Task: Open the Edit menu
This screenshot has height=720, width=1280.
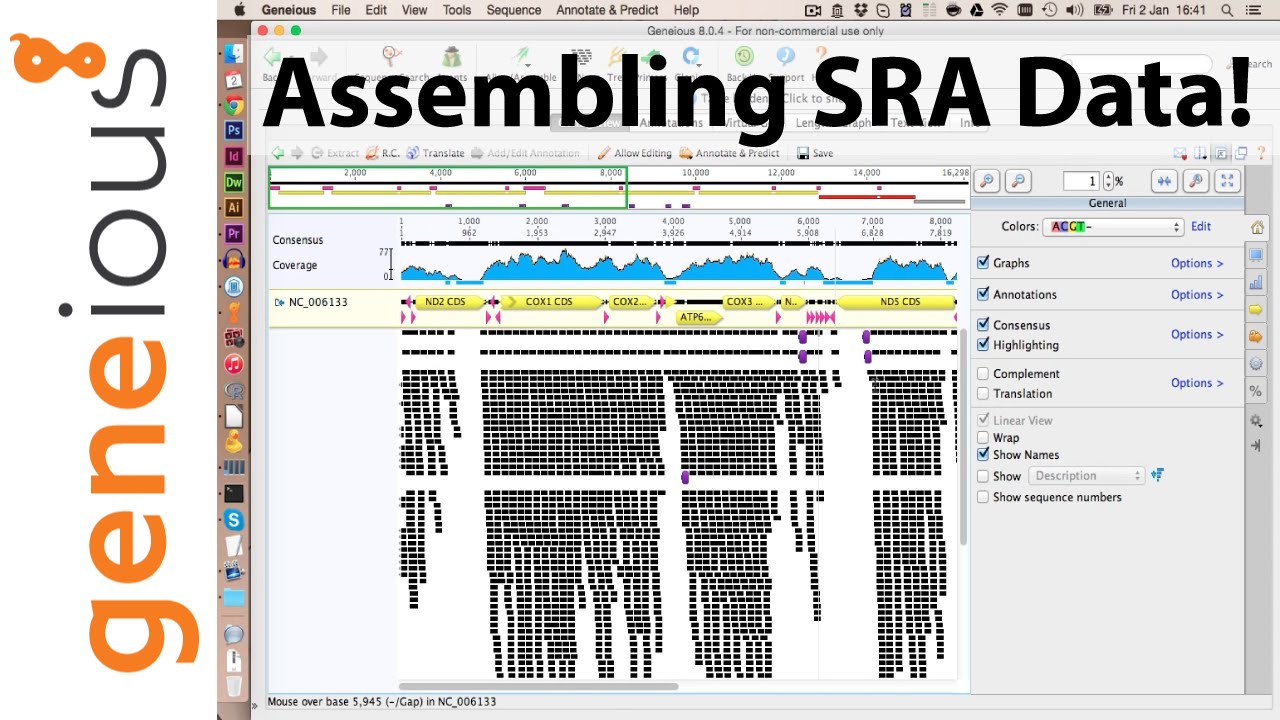Action: pyautogui.click(x=376, y=10)
